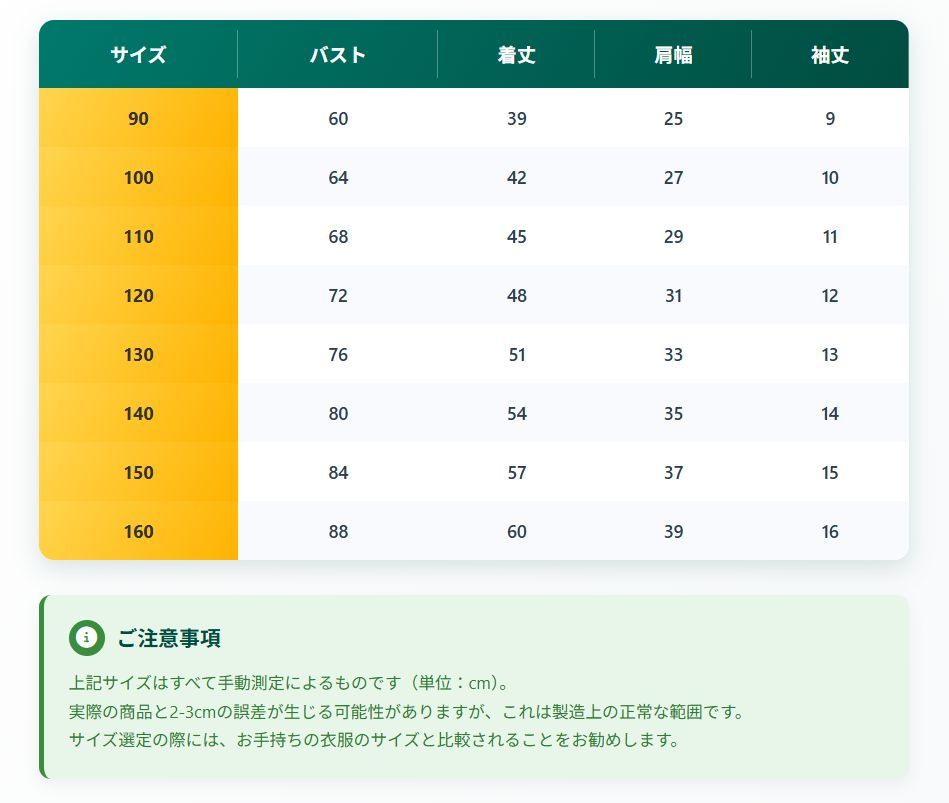Click shoulder value 35 in size 140 row
Image resolution: width=949 pixels, height=803 pixels.
674,413
